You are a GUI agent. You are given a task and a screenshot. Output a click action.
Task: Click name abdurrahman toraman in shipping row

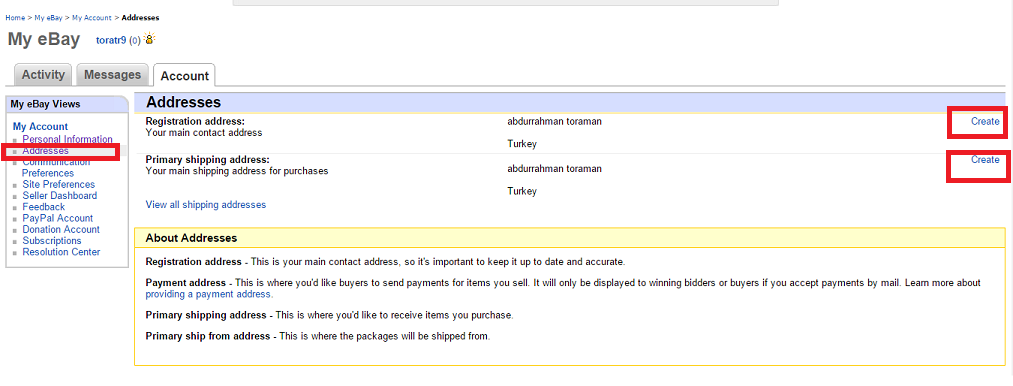[x=554, y=169]
